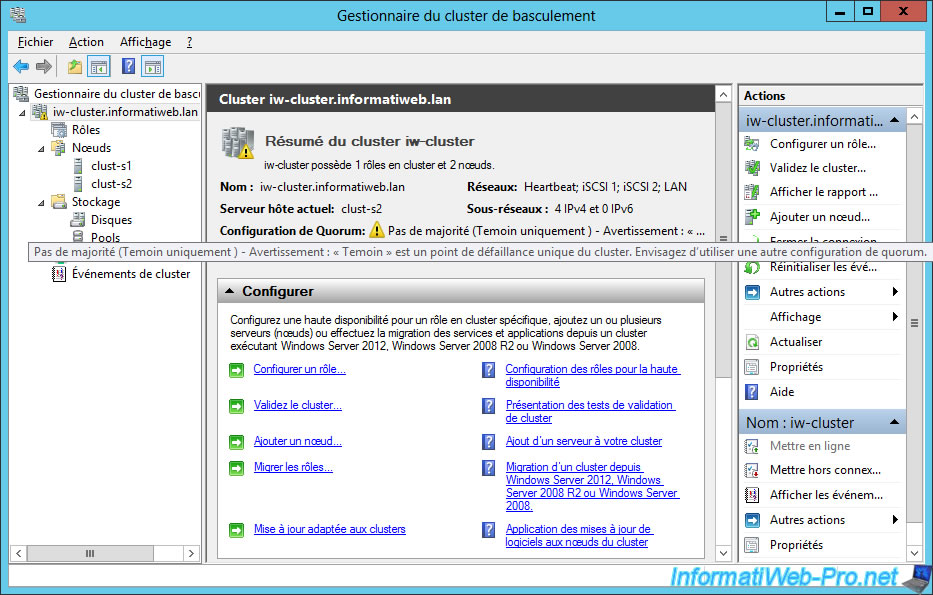The width and height of the screenshot is (933, 595).
Task: Click the Afficher le rapport action icon
Action: coord(752,192)
